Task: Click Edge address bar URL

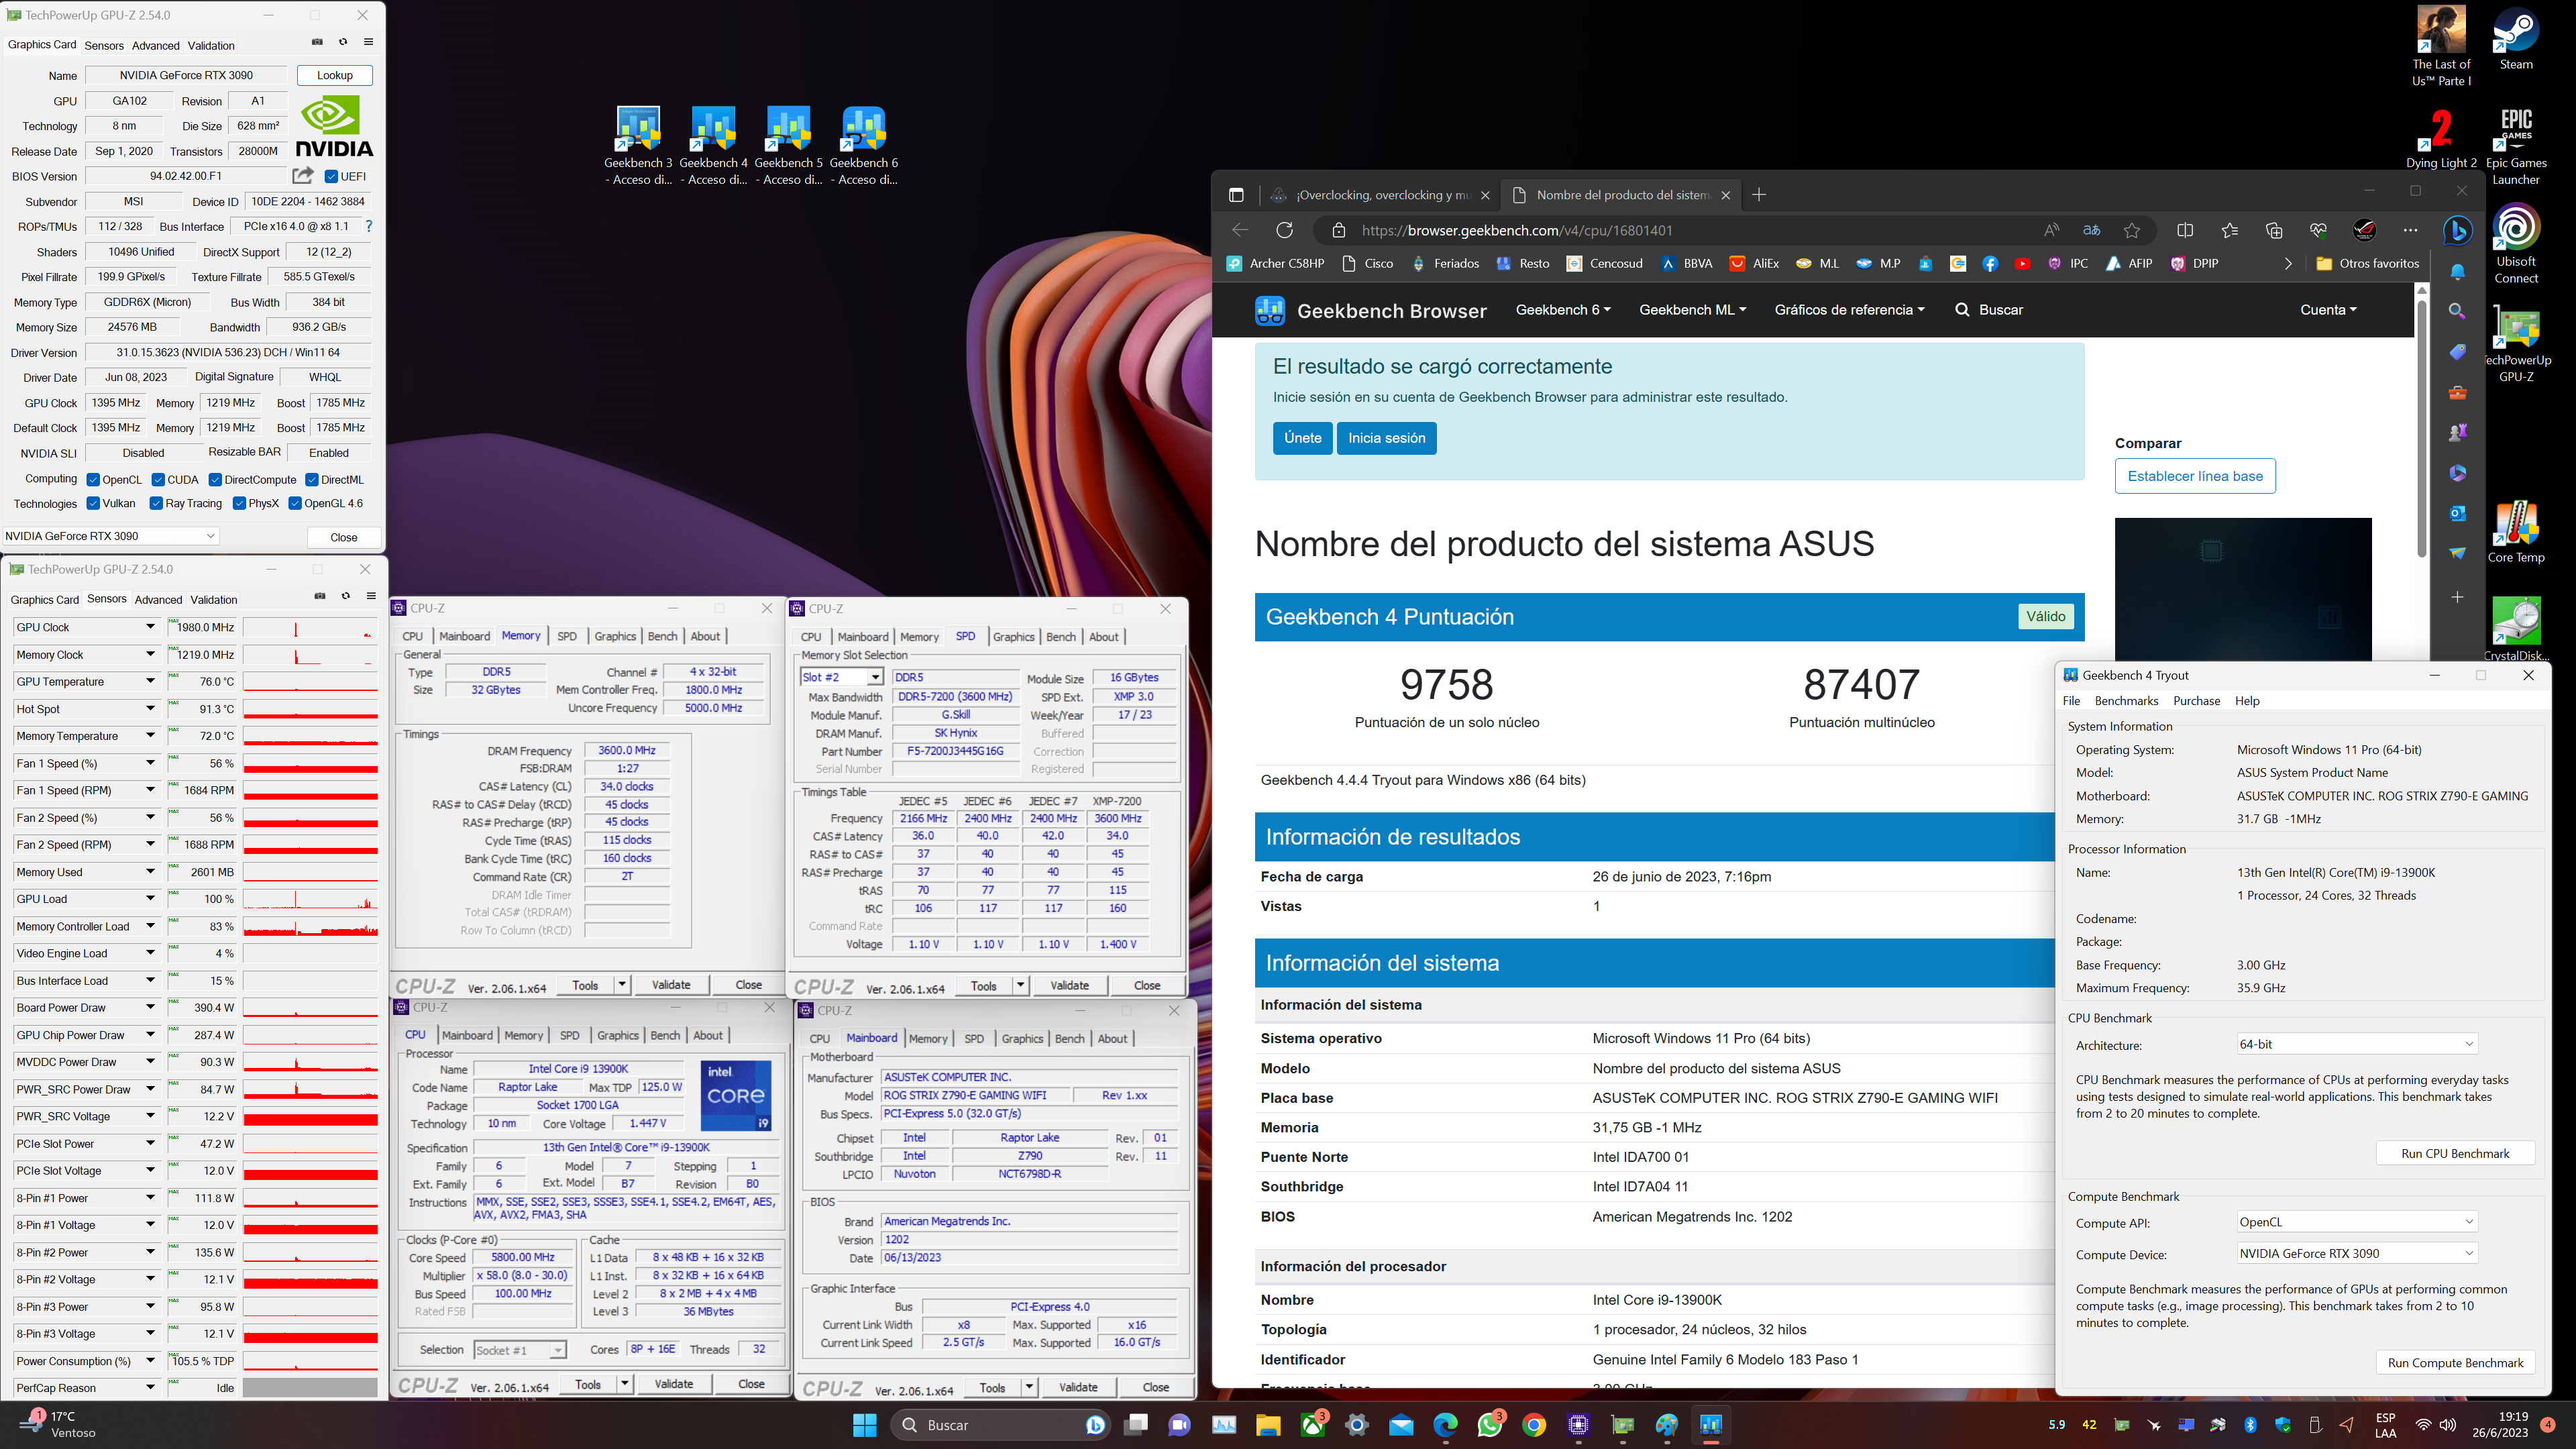Action: pos(1516,230)
